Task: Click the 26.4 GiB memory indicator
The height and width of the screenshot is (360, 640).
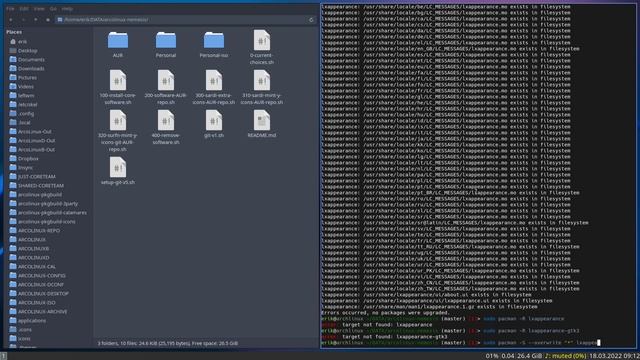Action: point(529,356)
